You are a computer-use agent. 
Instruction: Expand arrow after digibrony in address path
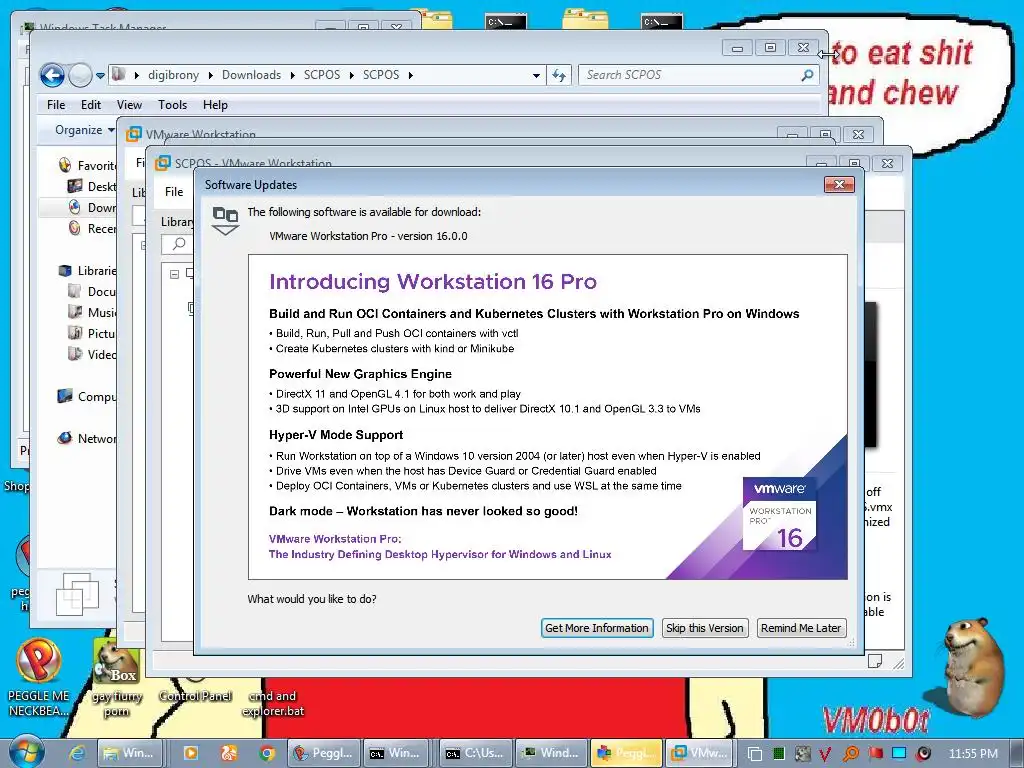pyautogui.click(x=210, y=76)
